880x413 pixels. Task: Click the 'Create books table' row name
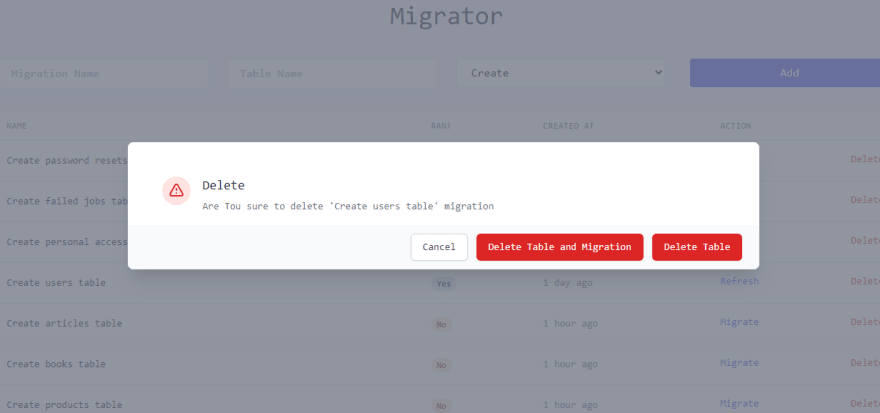coord(56,364)
